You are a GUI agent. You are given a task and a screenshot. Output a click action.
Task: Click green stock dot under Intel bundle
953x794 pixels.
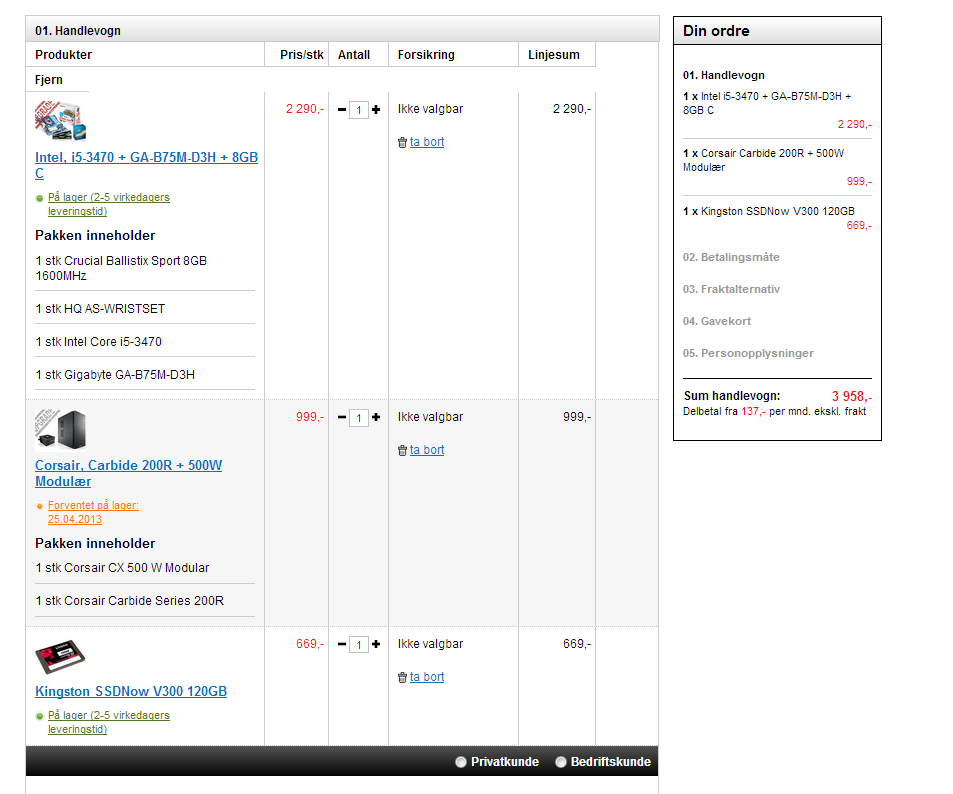pyautogui.click(x=40, y=198)
